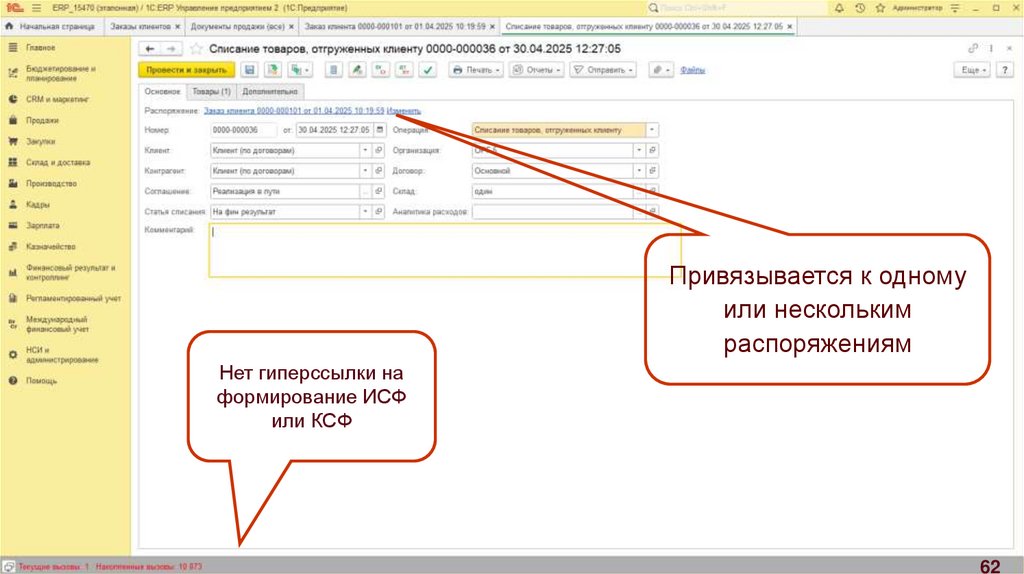Open the Производство sidebar section
The image size is (1024, 574).
coord(51,183)
